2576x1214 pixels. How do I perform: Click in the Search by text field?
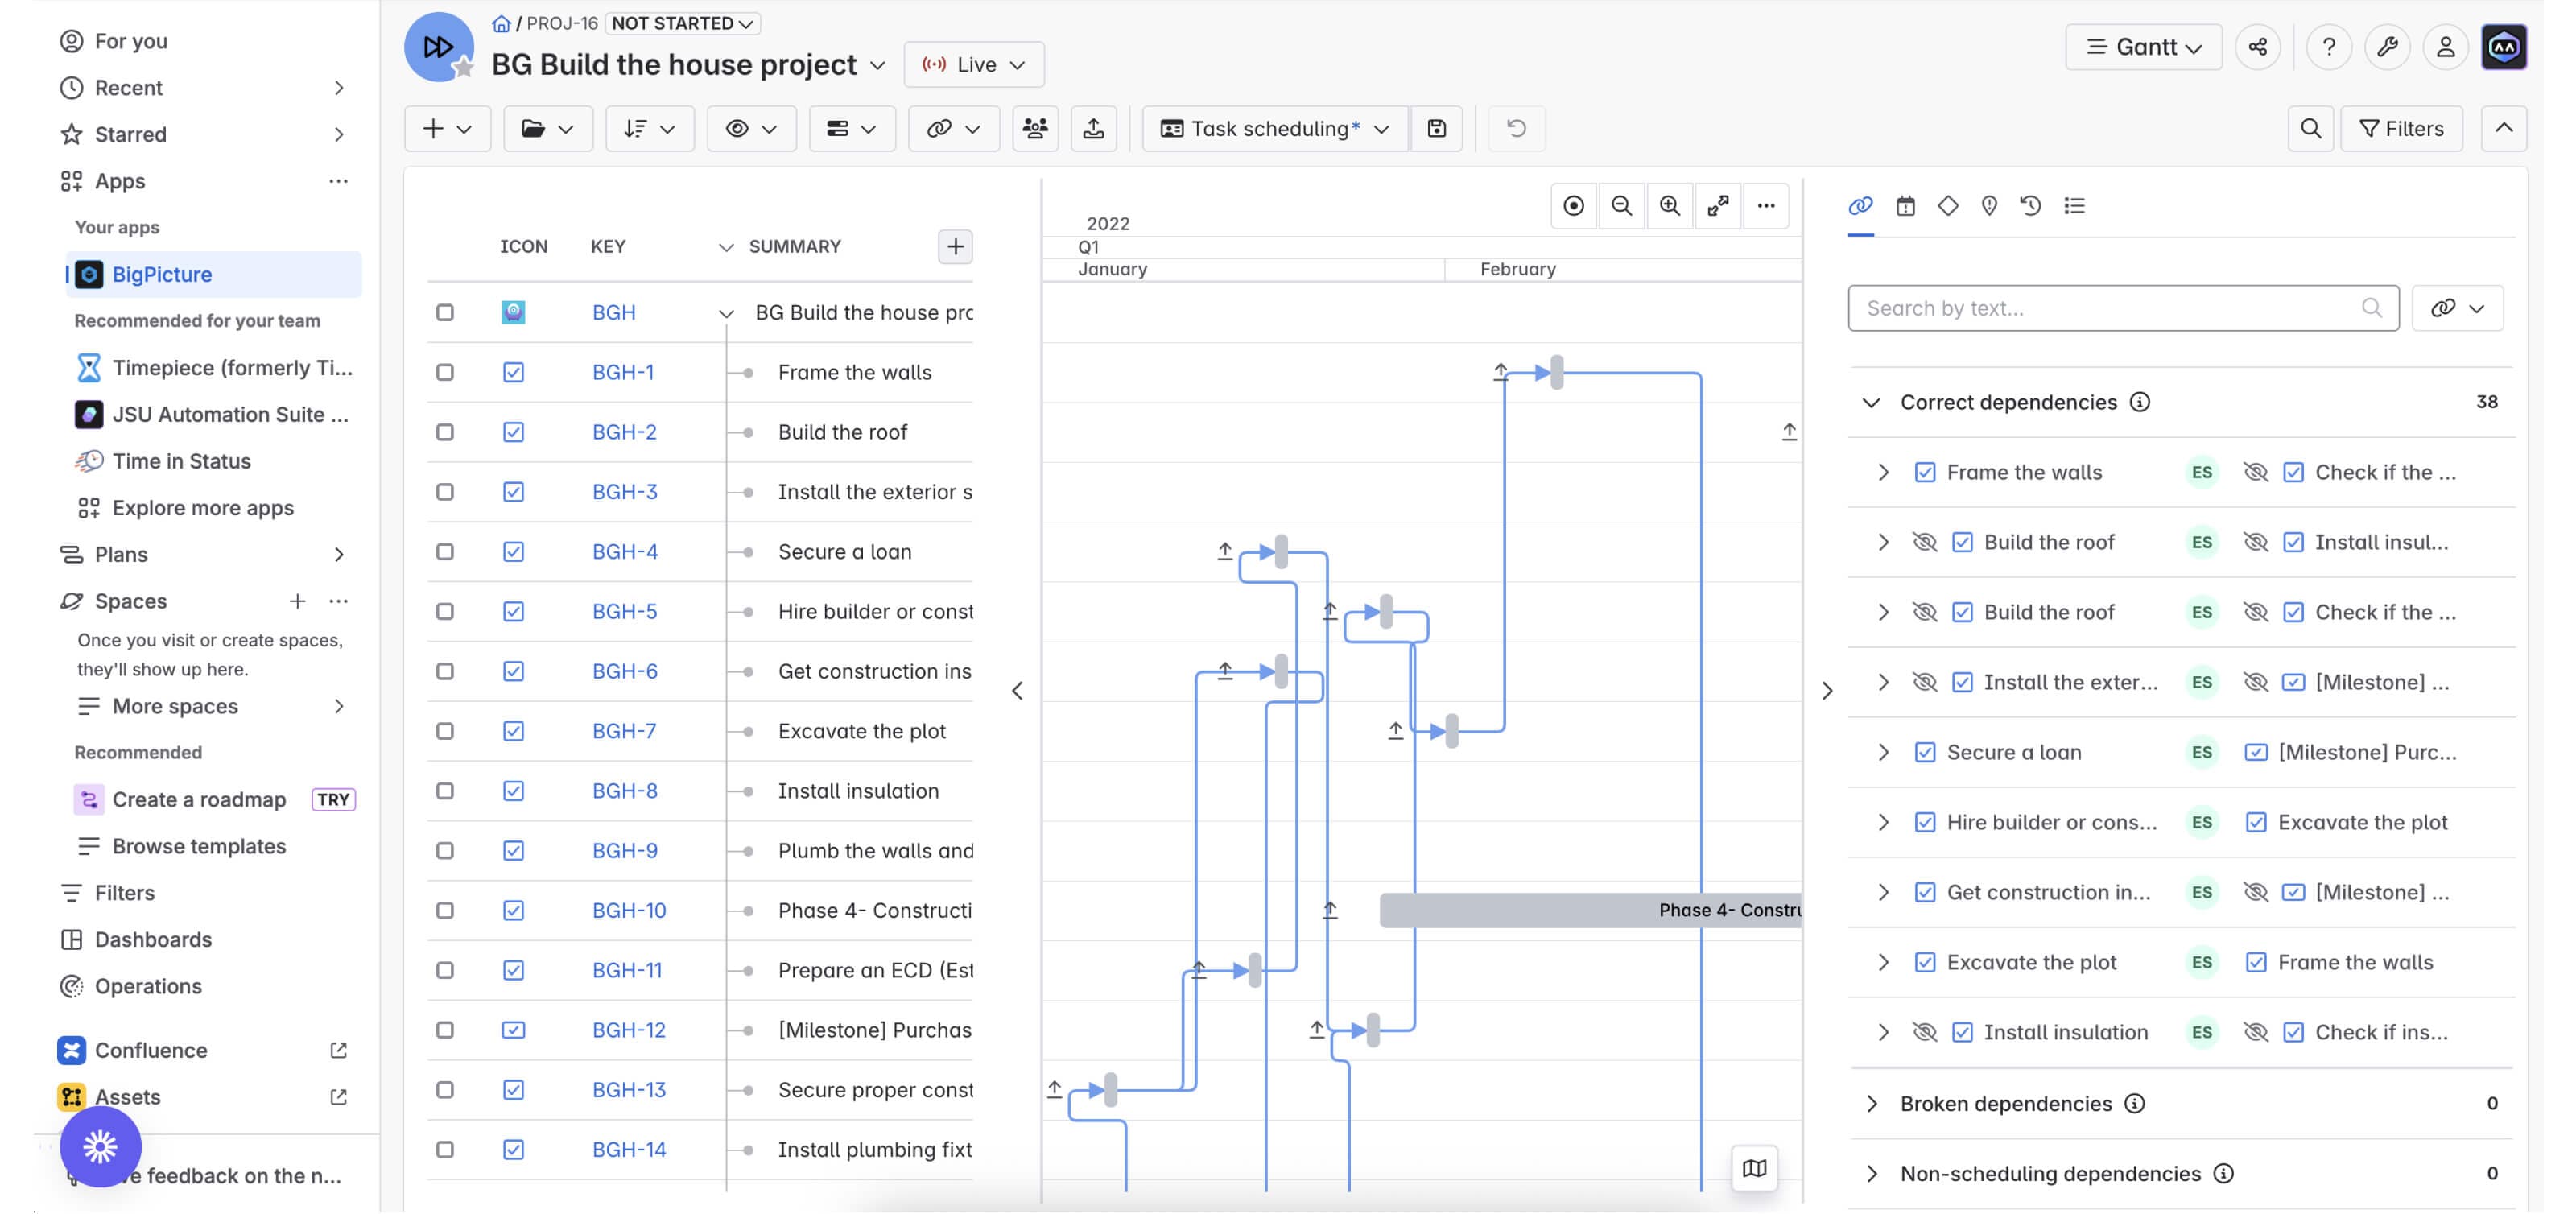[x=2122, y=308]
